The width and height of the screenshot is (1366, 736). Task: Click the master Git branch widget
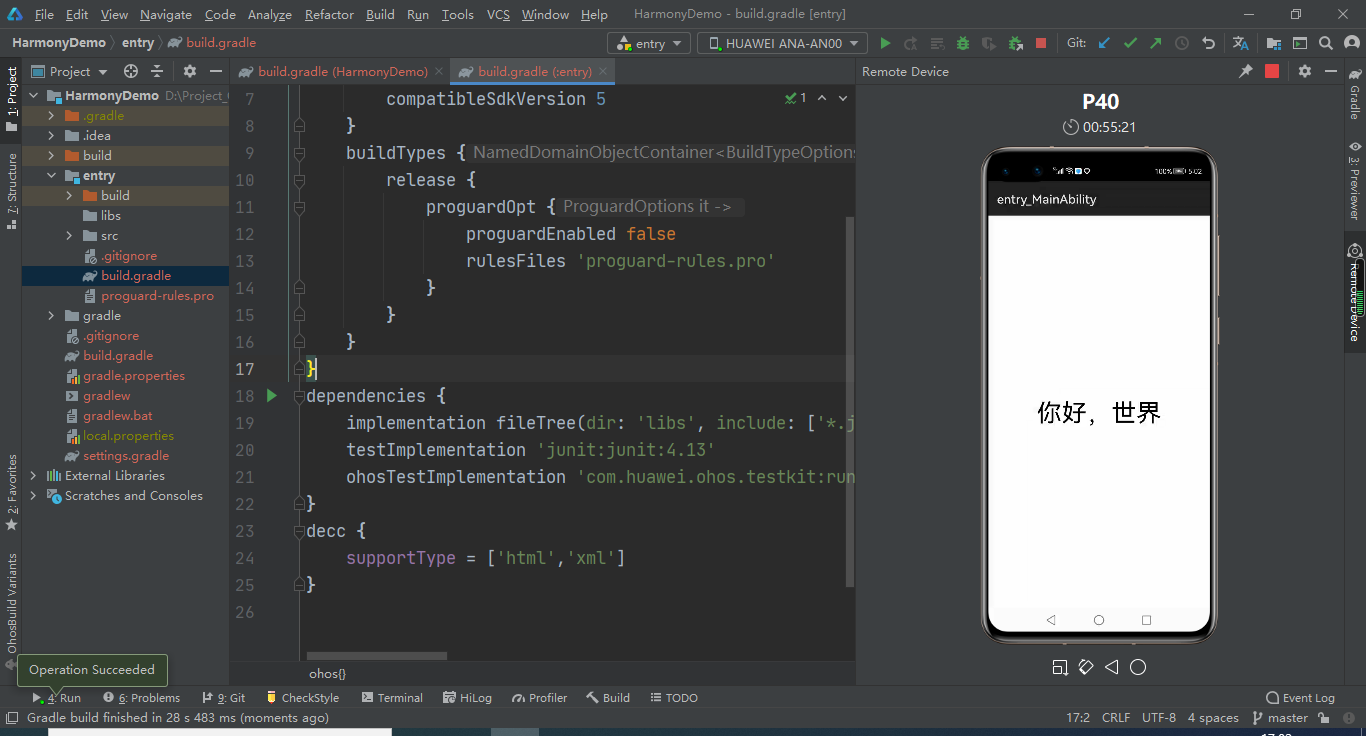(x=1278, y=718)
